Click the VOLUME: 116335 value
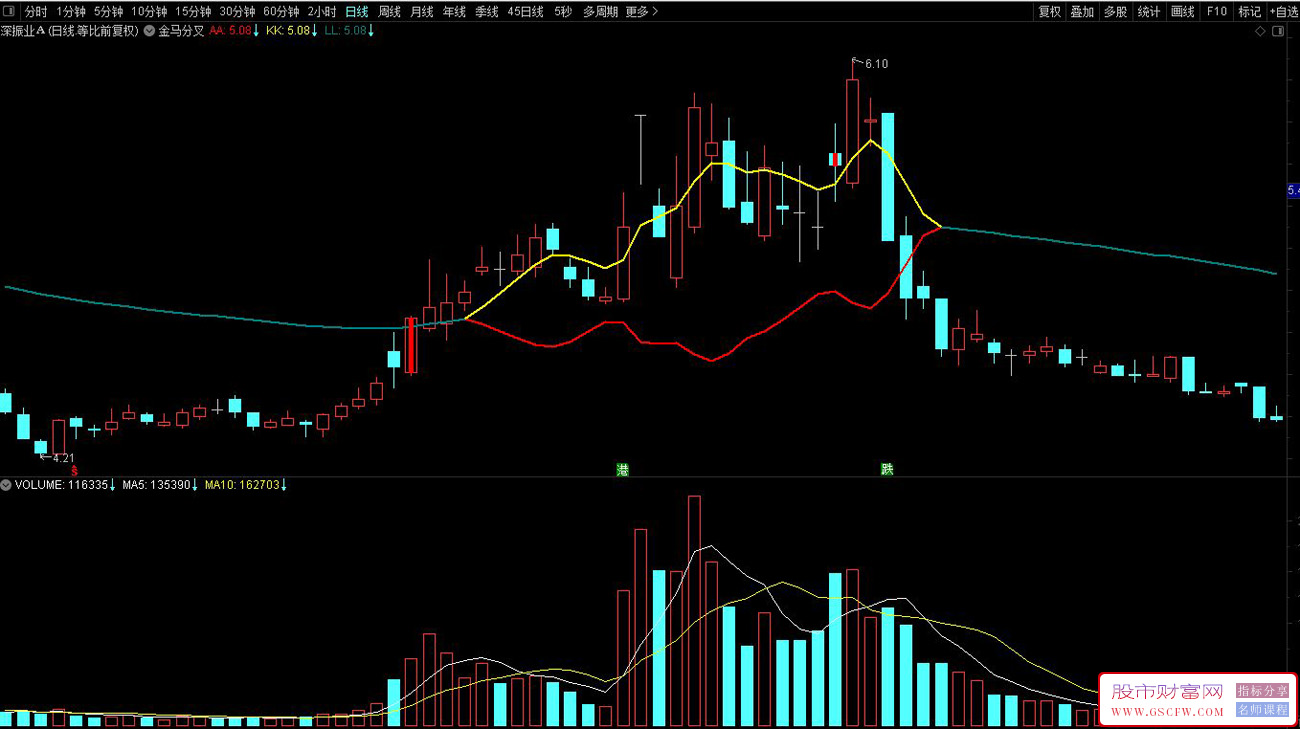Screen dimensions: 1300x729 (x=65, y=485)
